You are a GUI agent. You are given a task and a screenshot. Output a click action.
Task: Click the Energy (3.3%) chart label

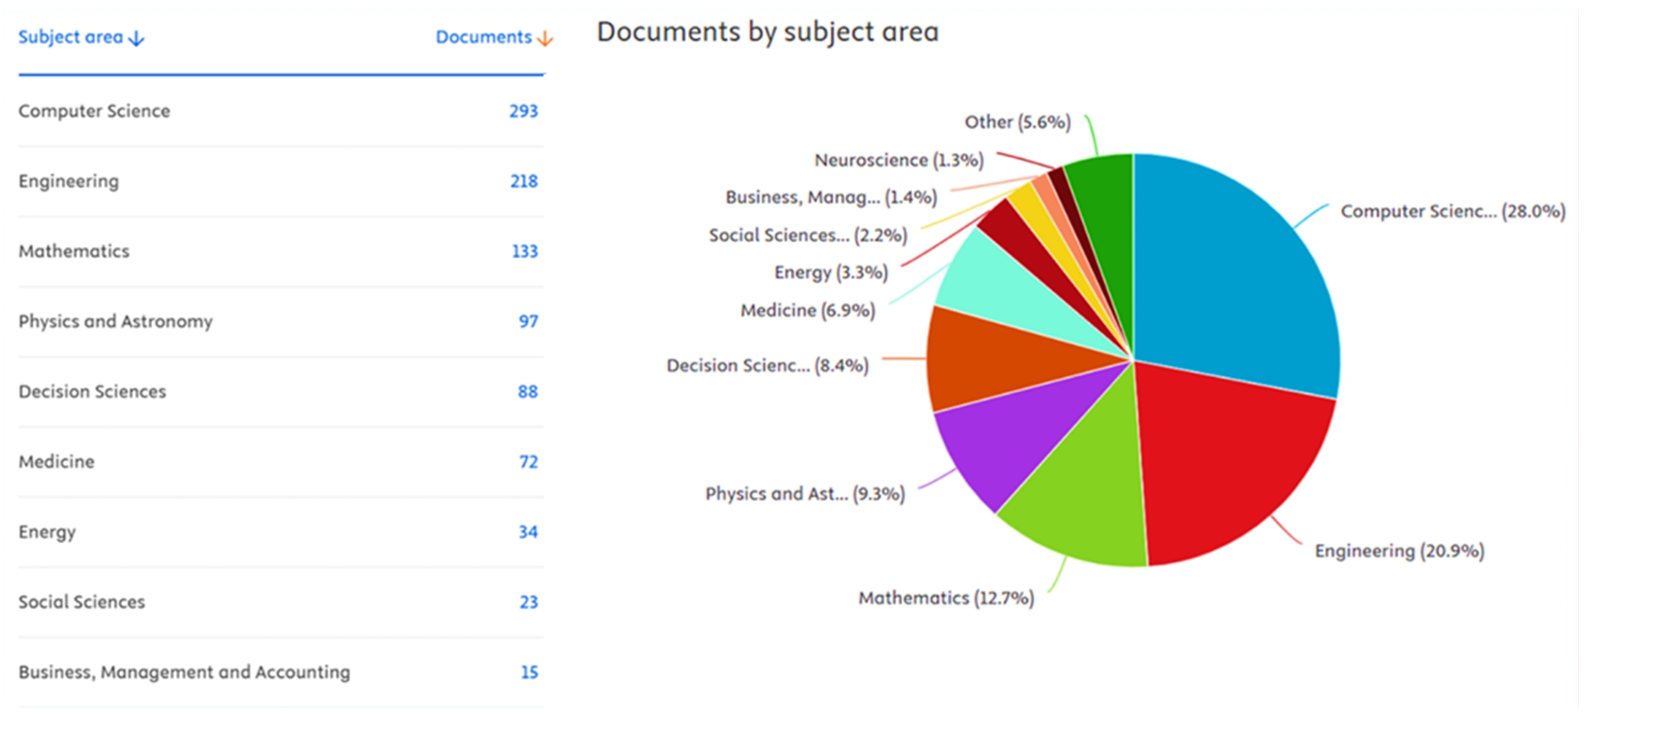(831, 273)
